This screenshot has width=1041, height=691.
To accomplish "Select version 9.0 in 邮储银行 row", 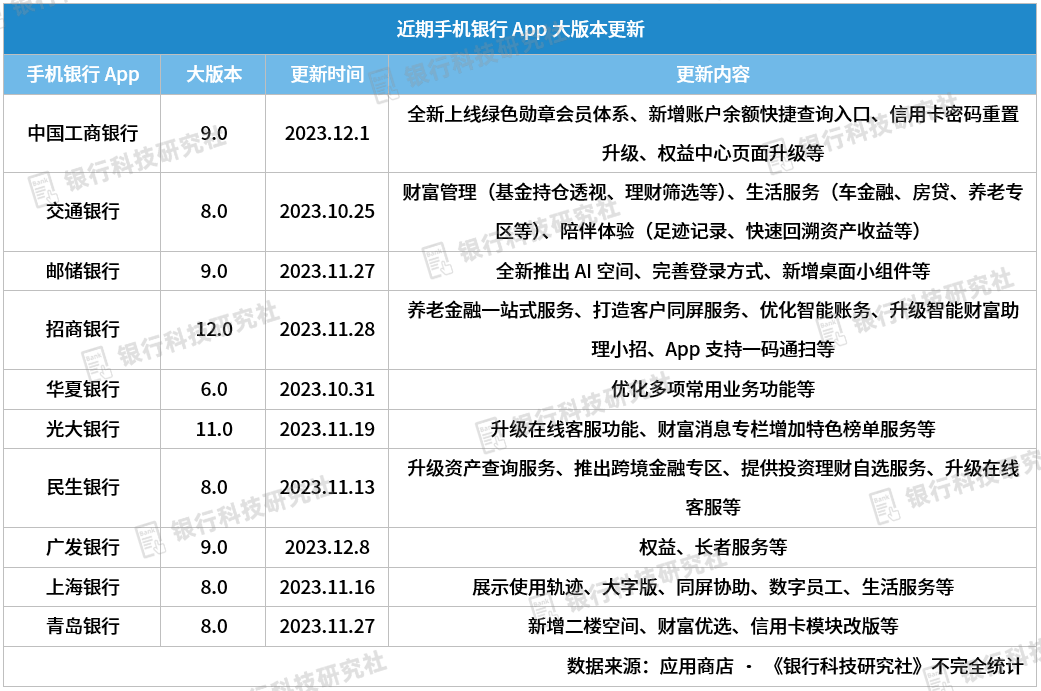I will [x=214, y=271].
